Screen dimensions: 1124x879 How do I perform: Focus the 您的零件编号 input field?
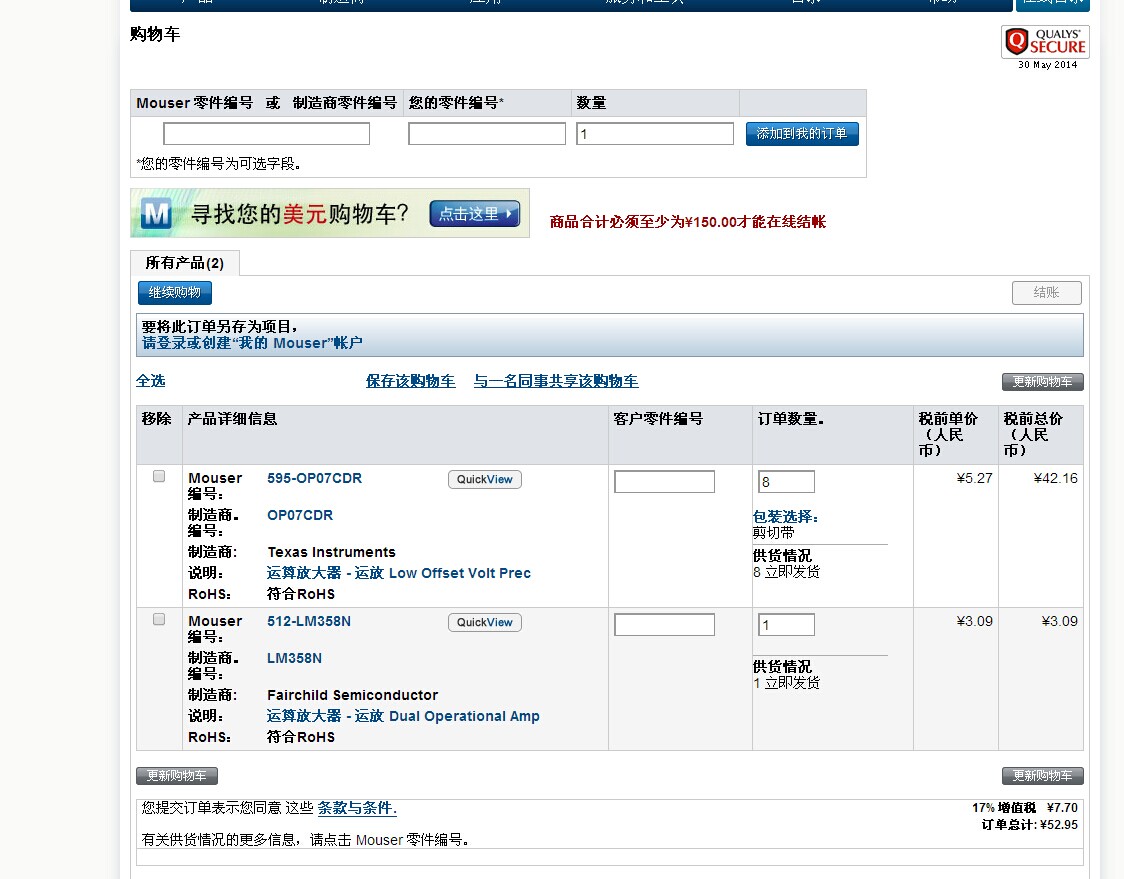point(487,133)
